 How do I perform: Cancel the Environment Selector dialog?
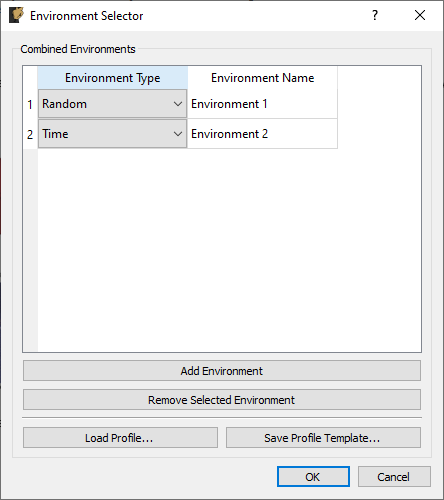pyautogui.click(x=394, y=477)
